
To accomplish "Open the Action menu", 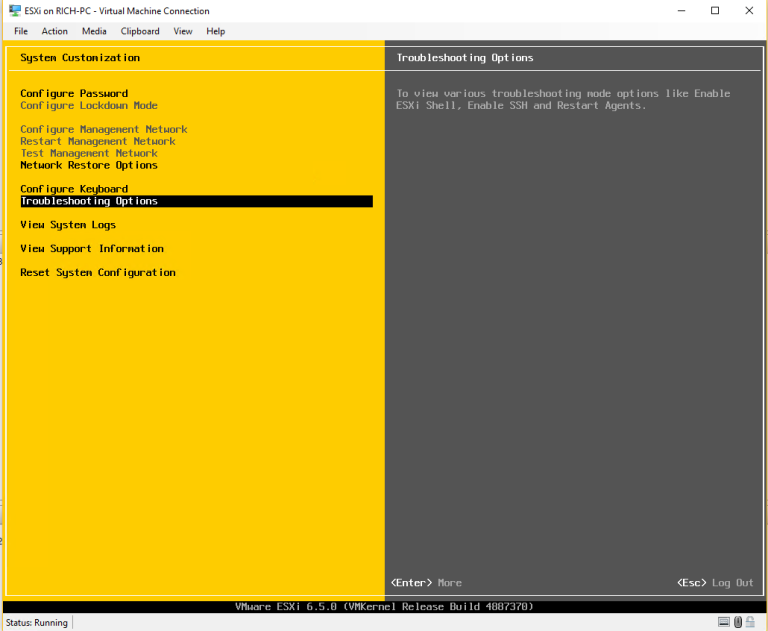I will pos(54,31).
